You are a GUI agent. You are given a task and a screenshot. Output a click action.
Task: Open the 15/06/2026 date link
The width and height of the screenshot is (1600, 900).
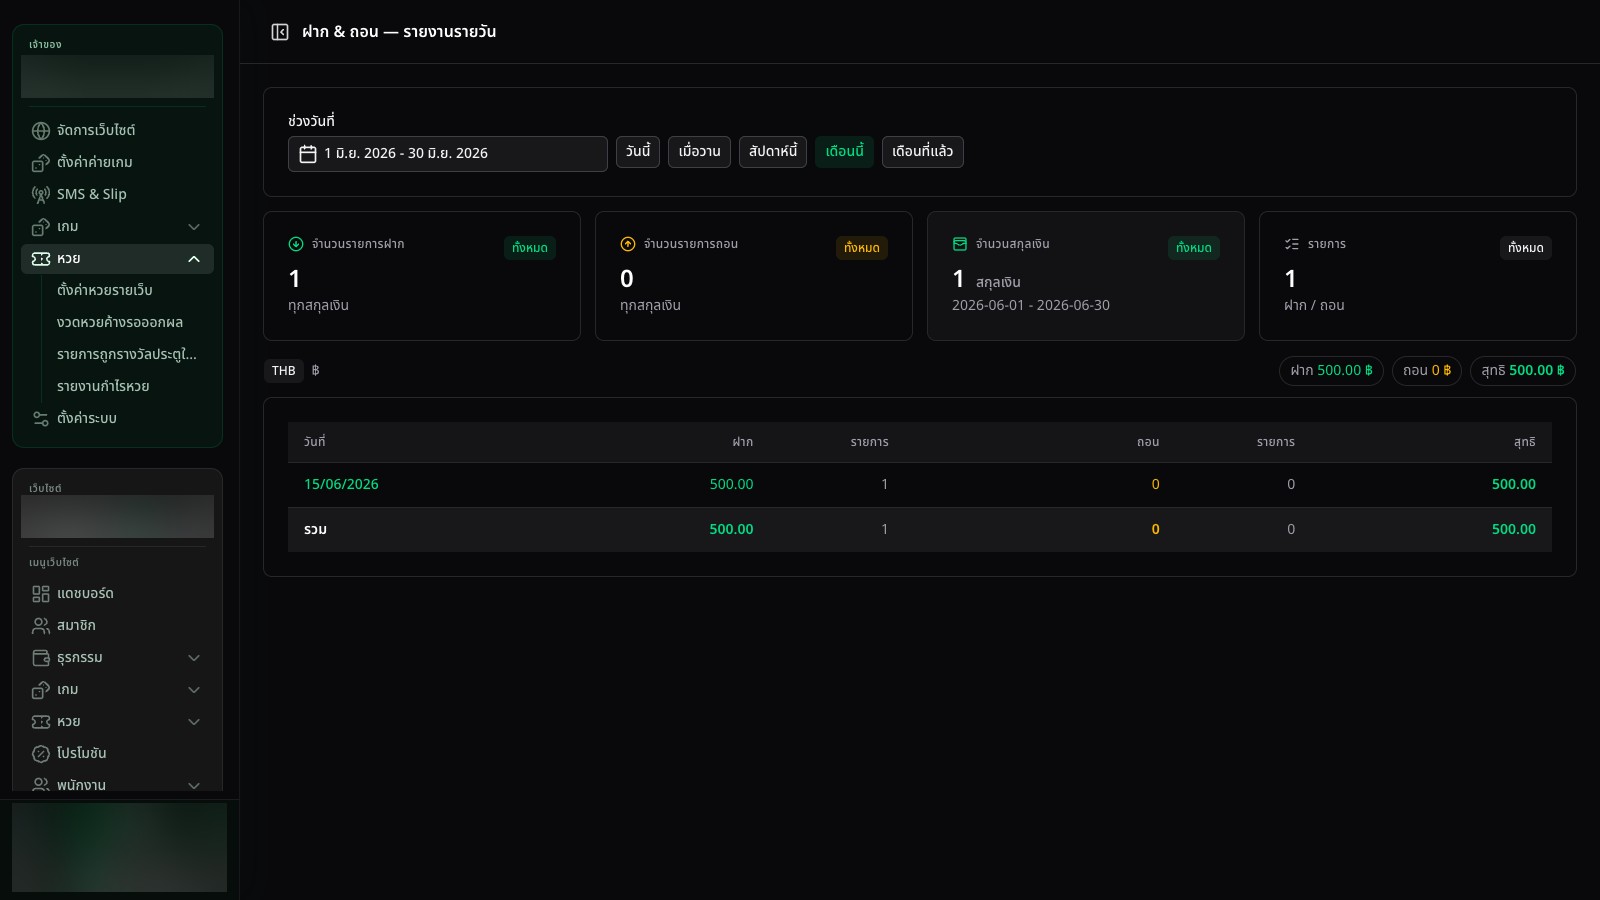[x=341, y=484]
